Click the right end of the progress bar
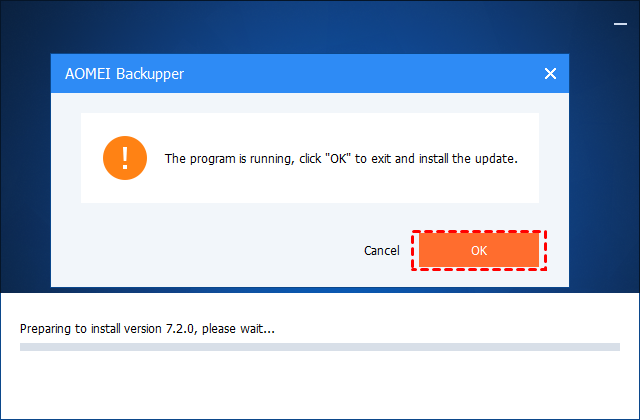 coord(614,347)
